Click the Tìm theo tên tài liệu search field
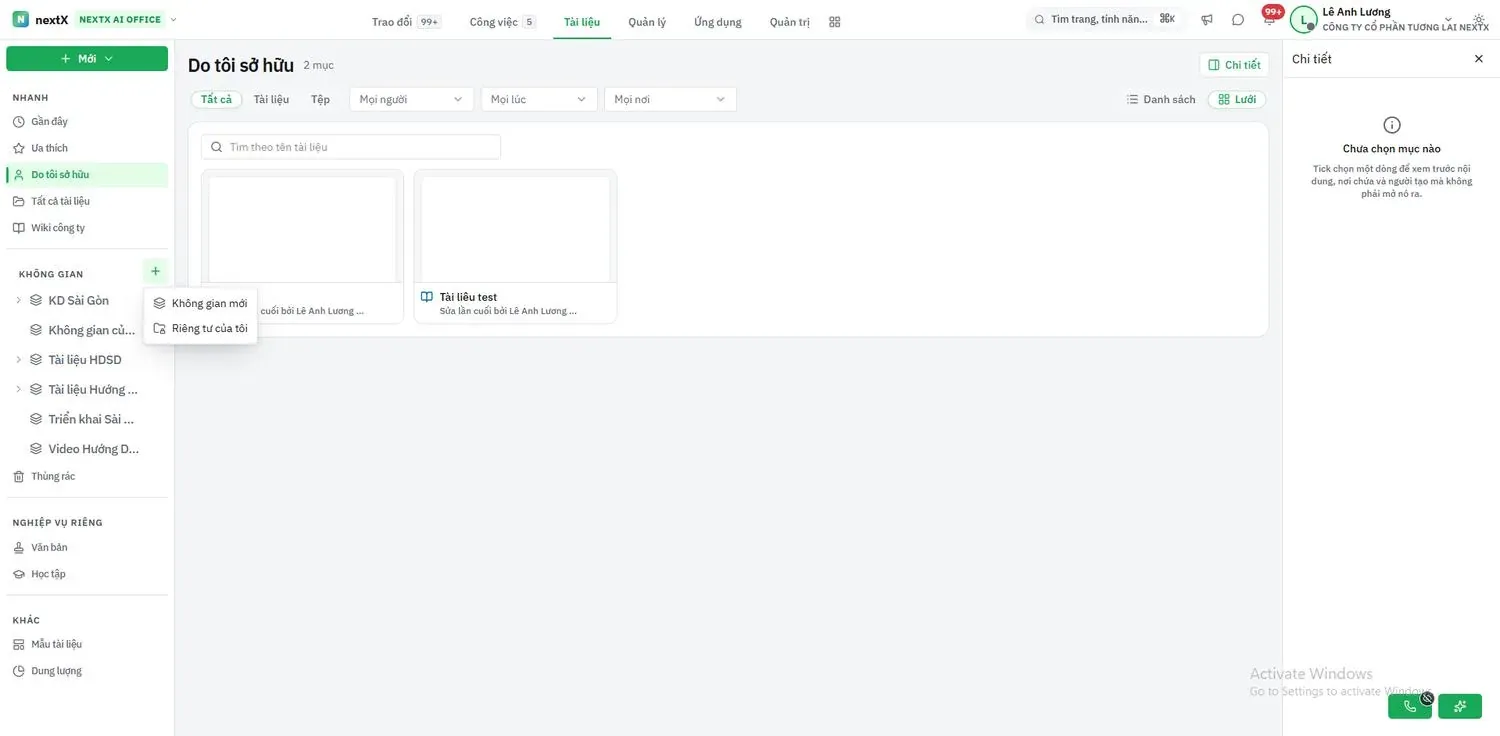 [351, 147]
